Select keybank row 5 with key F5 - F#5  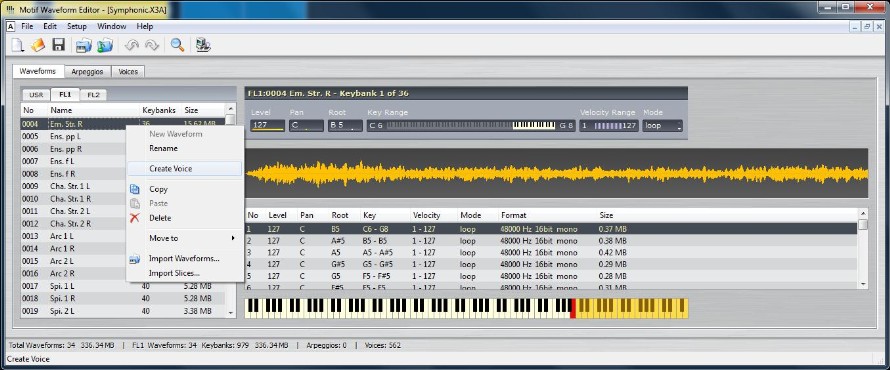click(551, 276)
